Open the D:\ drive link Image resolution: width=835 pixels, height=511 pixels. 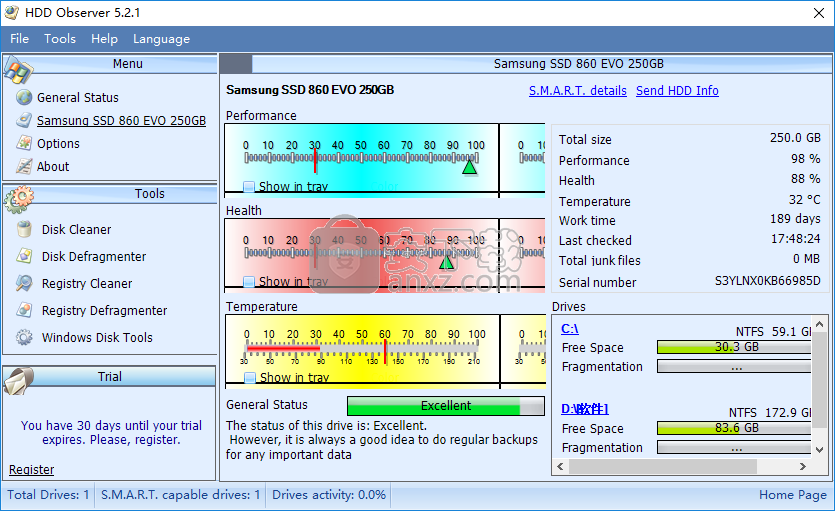point(585,409)
